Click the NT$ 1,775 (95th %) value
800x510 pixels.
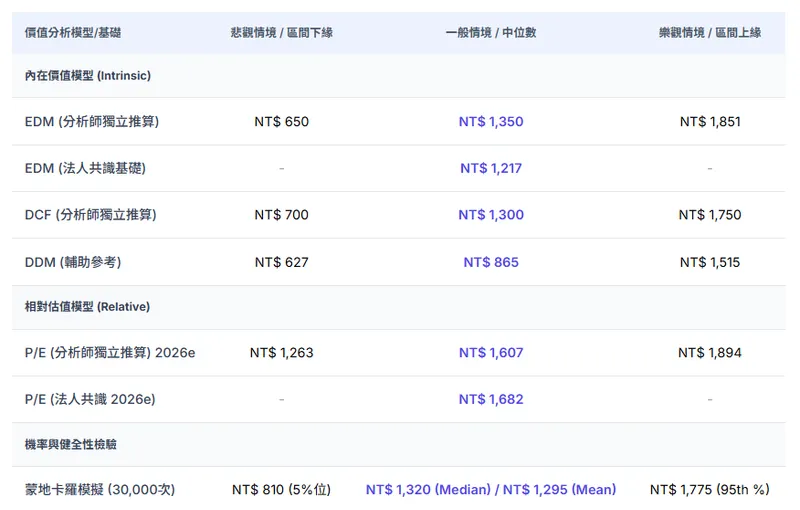(709, 490)
